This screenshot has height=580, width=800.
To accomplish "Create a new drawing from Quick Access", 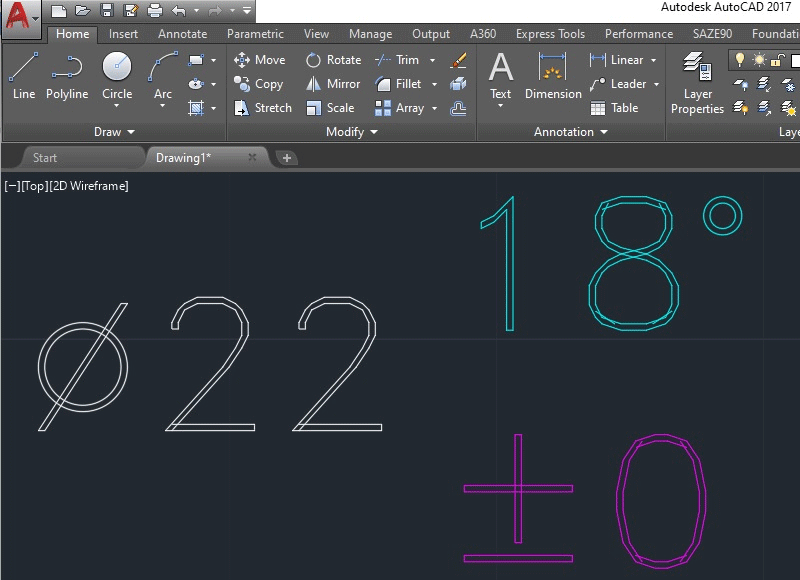I will point(59,10).
